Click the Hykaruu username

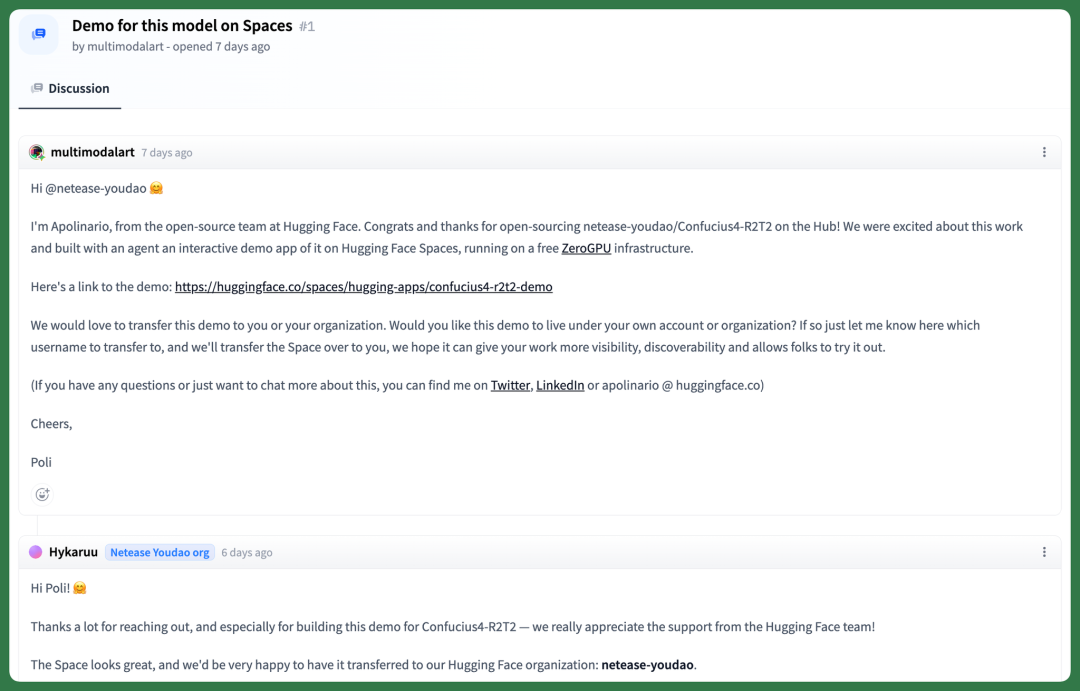[x=73, y=552]
